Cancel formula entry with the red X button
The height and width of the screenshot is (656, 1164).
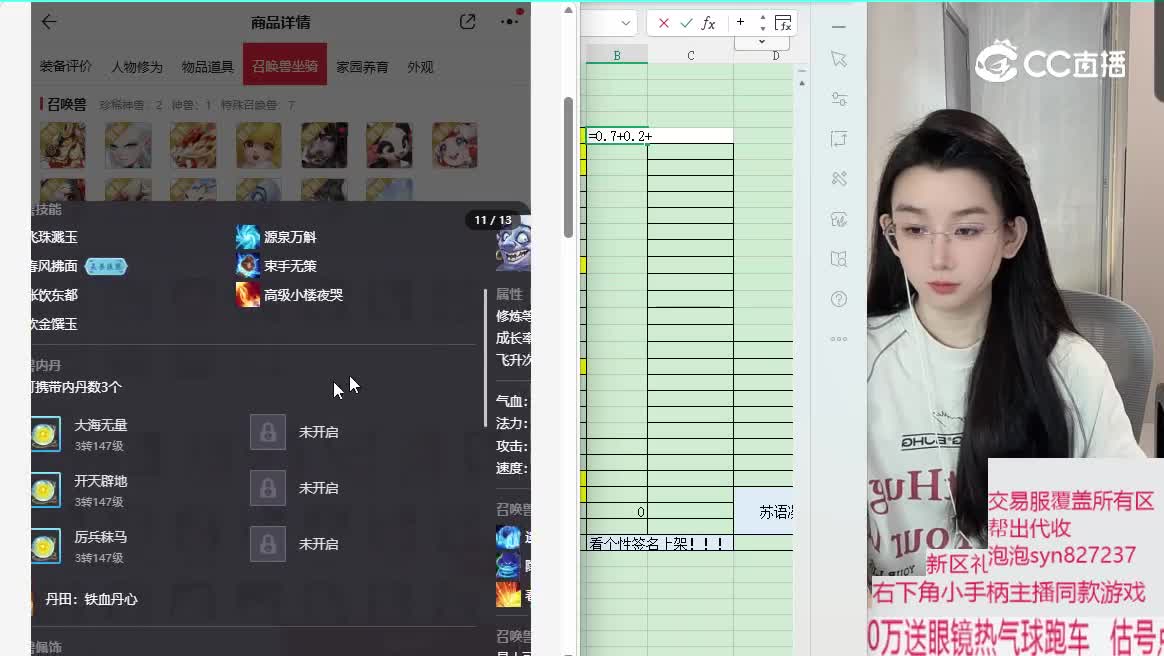click(x=664, y=22)
